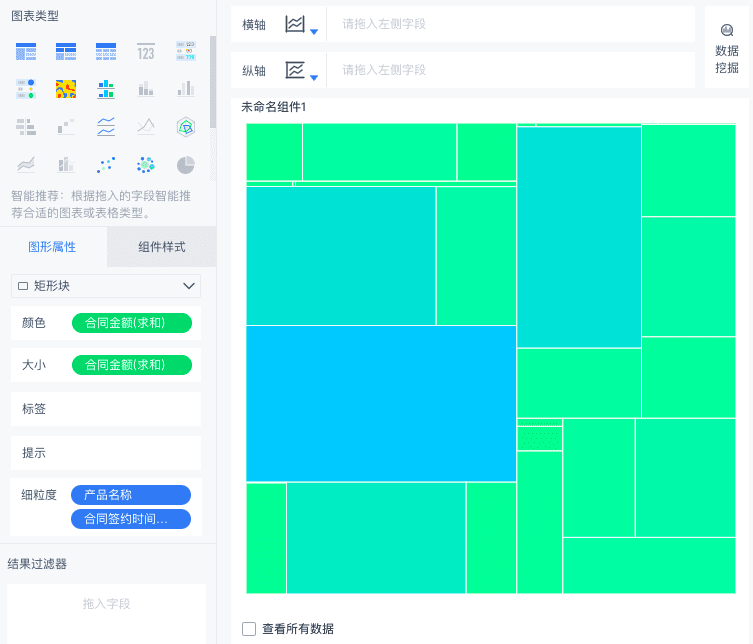This screenshot has width=753, height=644.
Task: Click the 纵轴 field drop area
Action: pos(511,70)
